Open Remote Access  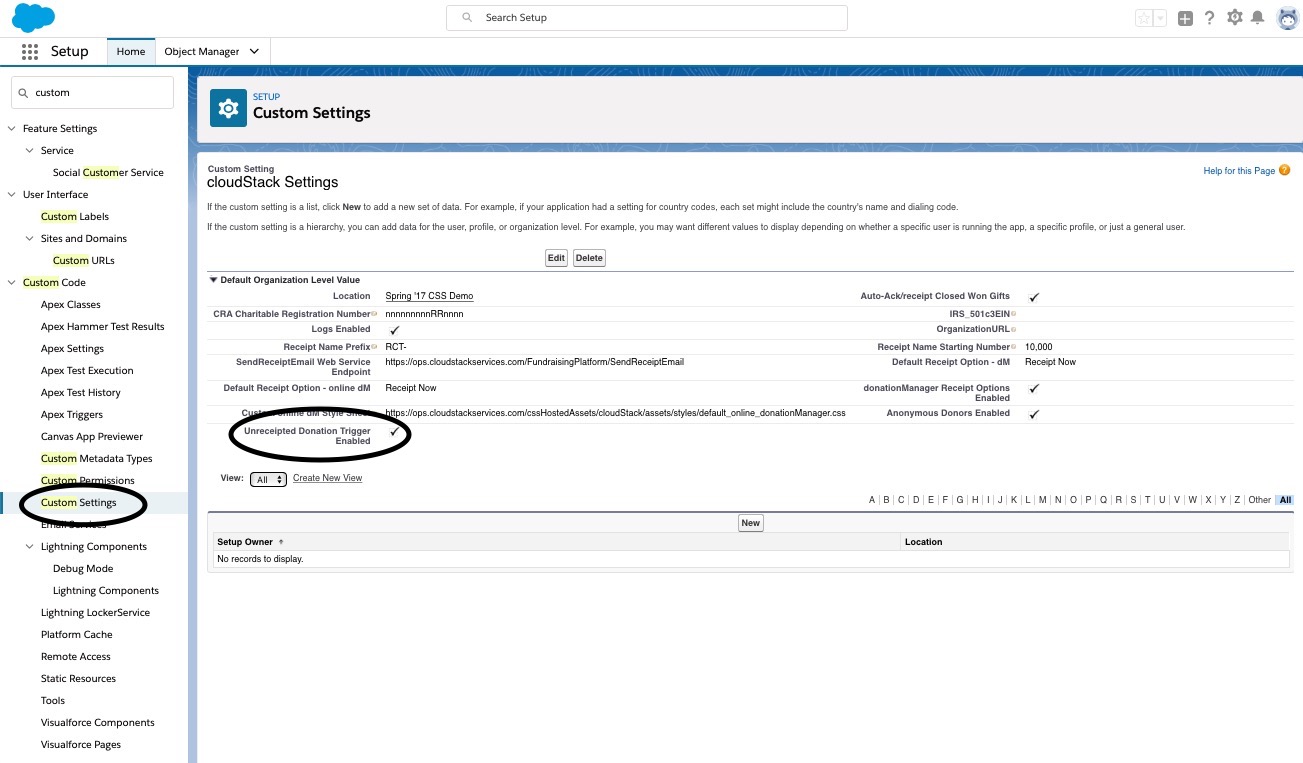coord(76,656)
